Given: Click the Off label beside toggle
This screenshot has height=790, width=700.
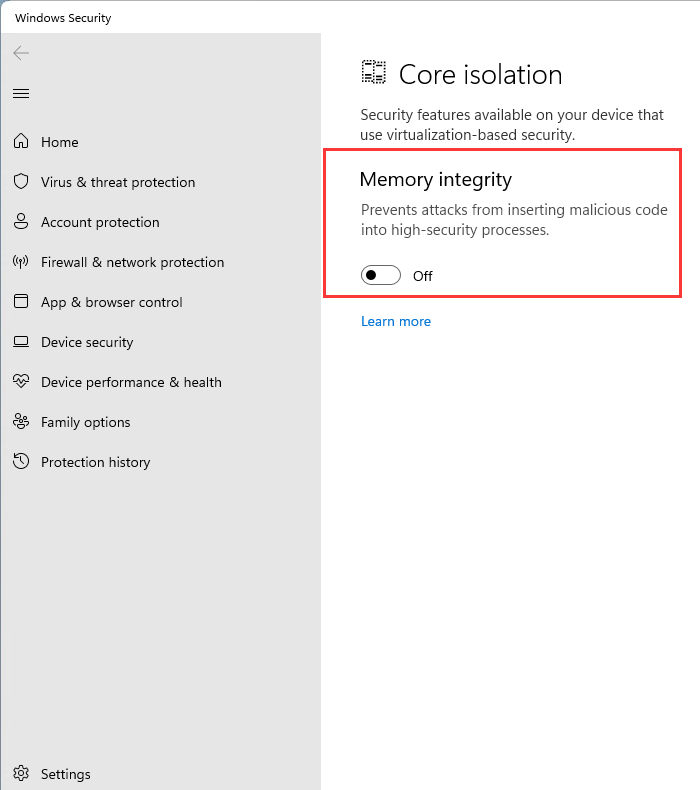Looking at the screenshot, I should tap(423, 276).
